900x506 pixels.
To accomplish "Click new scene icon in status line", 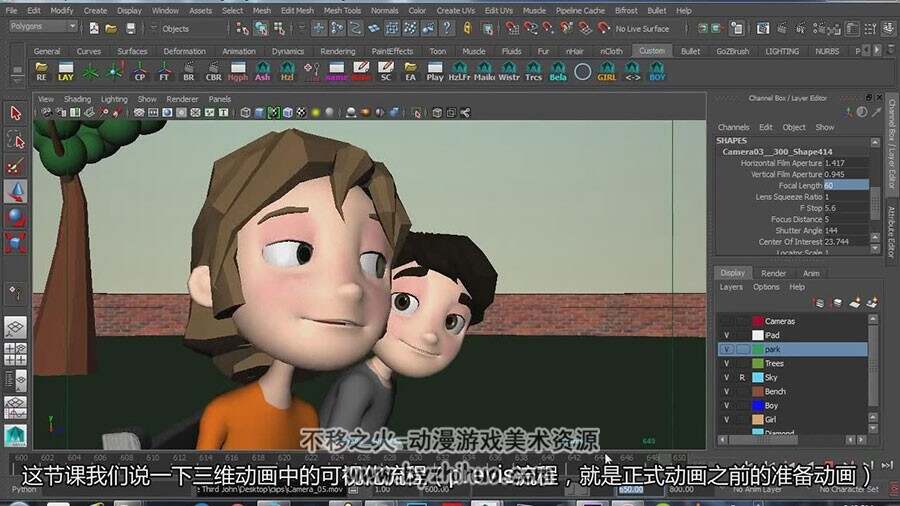I will 94,28.
